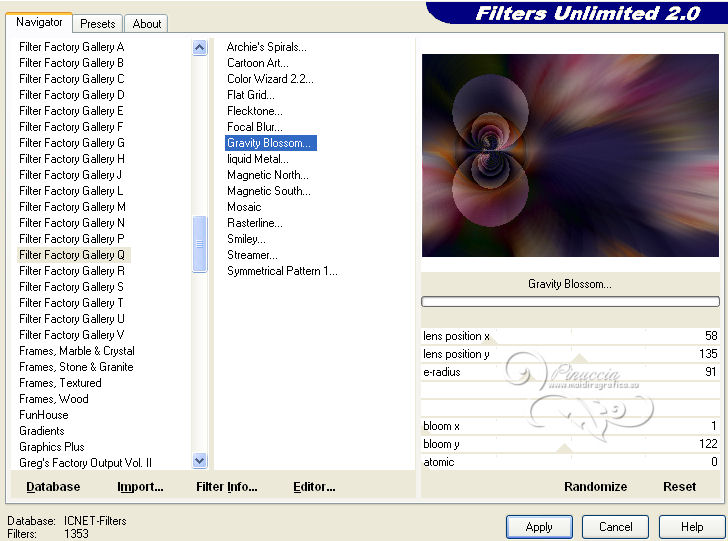728x541 pixels.
Task: Choose the Rasterline filter
Action: [x=254, y=223]
